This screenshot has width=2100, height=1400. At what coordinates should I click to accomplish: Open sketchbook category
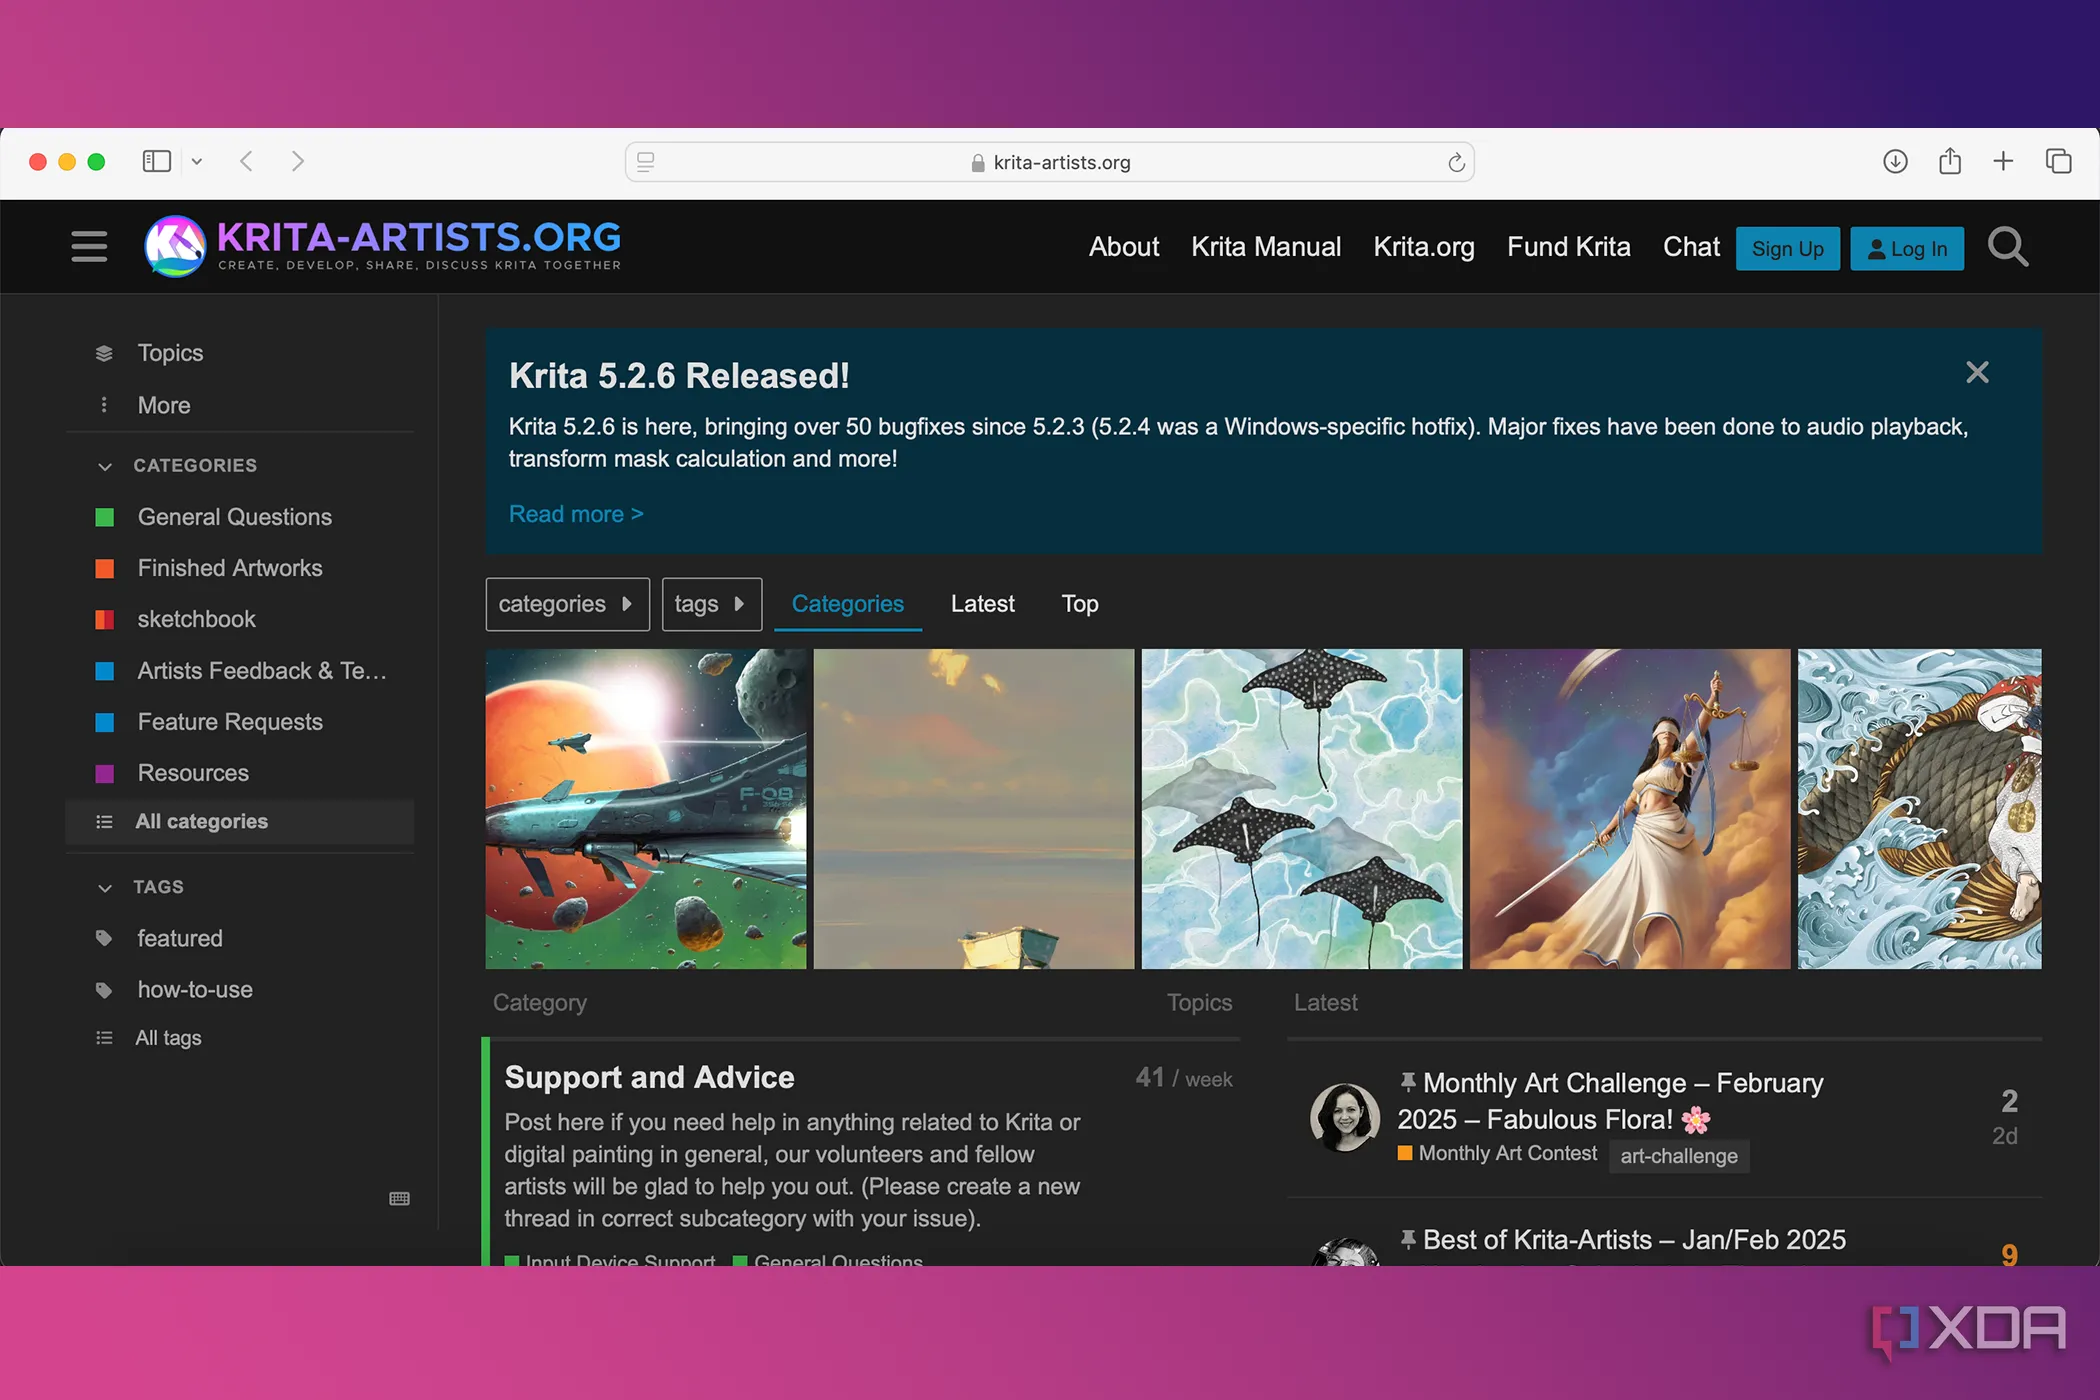197,619
